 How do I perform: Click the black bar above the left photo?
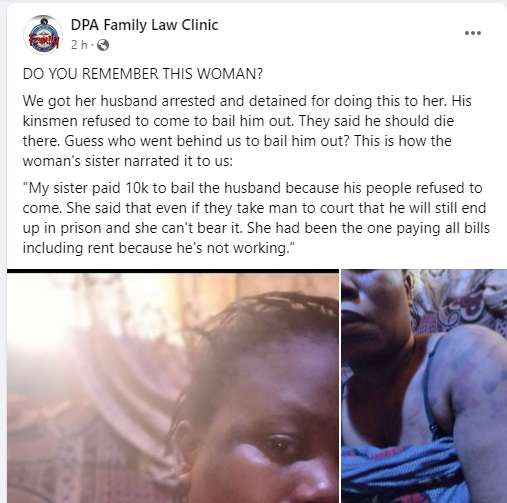pyautogui.click(x=173, y=271)
